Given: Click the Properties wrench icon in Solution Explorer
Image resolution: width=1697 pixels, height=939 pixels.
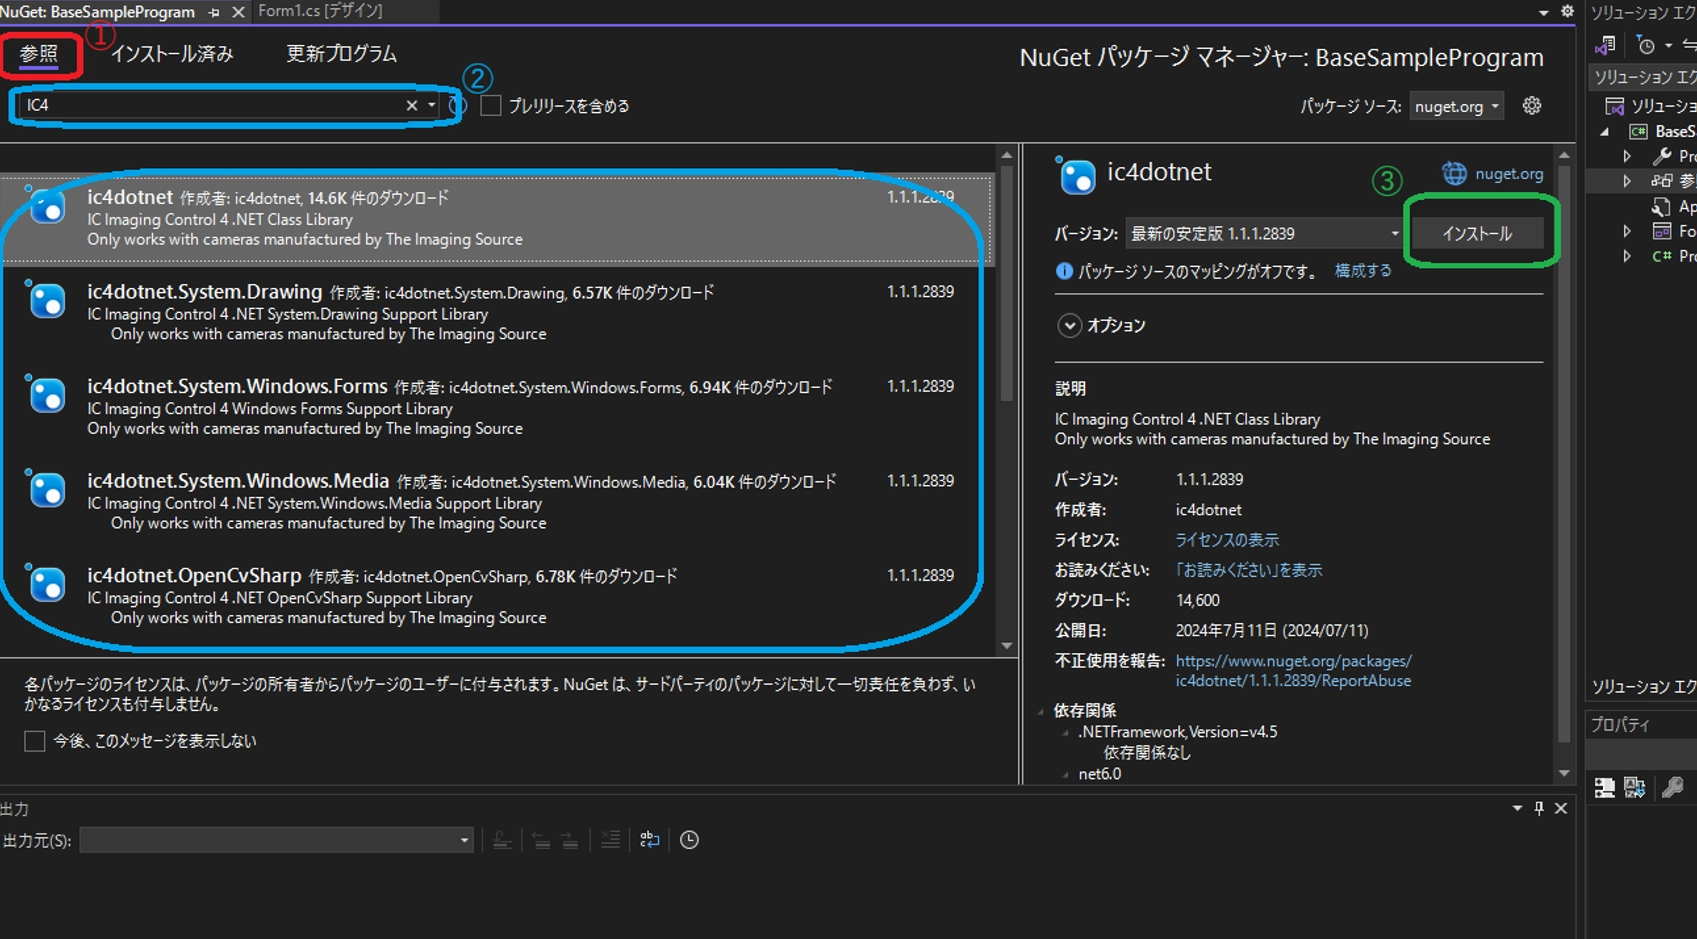Looking at the screenshot, I should [x=1662, y=156].
